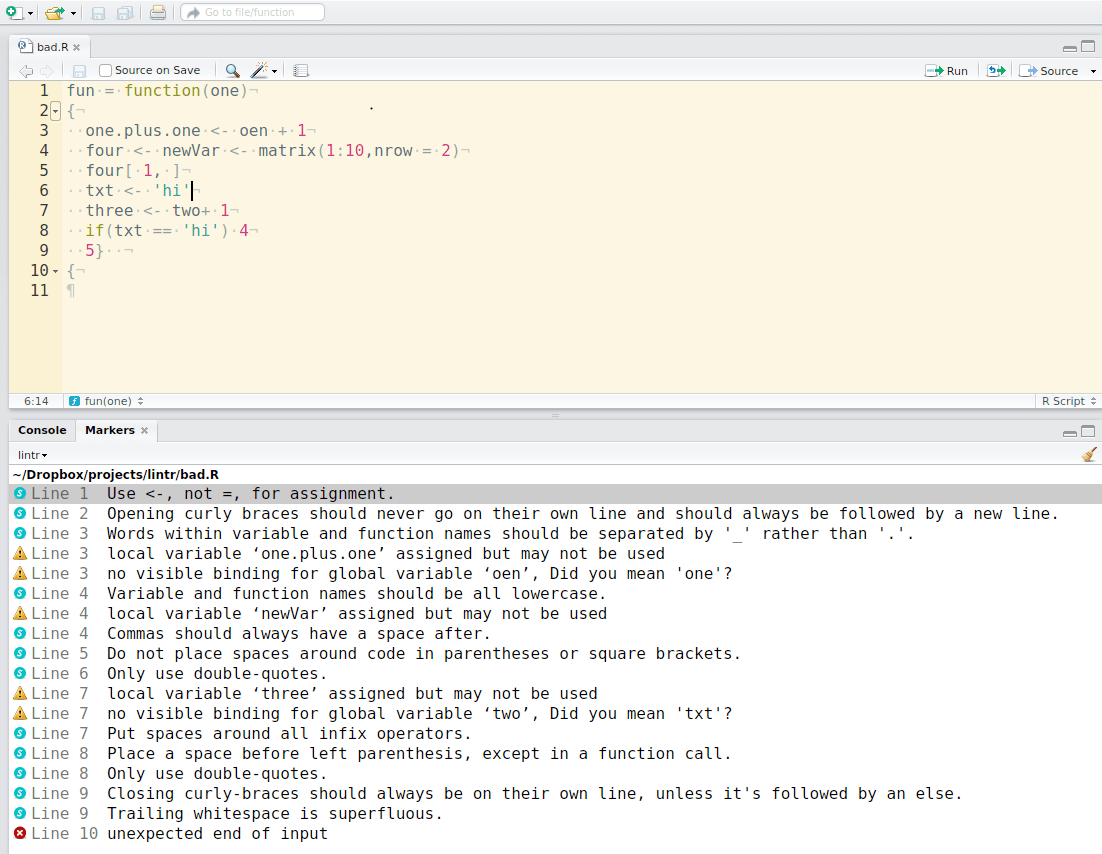
Task: Open the lintr markers set dropdown
Action: (29, 454)
